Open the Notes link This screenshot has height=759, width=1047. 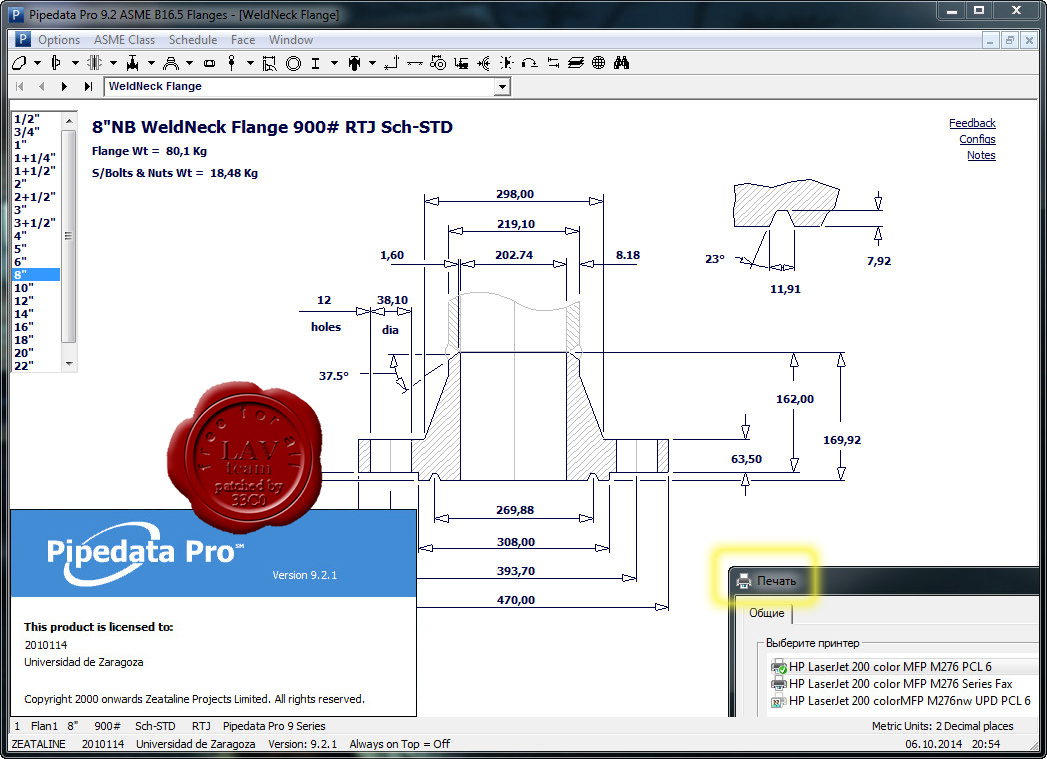coord(982,156)
